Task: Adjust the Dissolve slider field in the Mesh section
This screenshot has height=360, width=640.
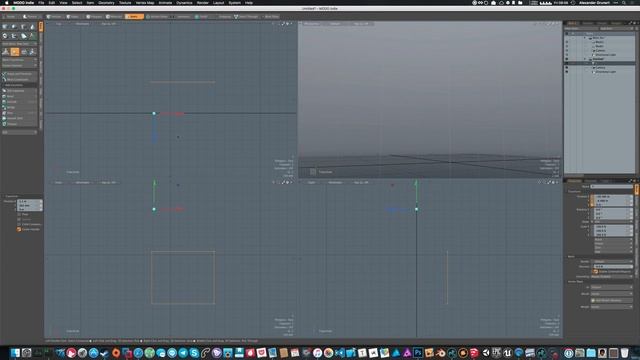Action: [613, 267]
